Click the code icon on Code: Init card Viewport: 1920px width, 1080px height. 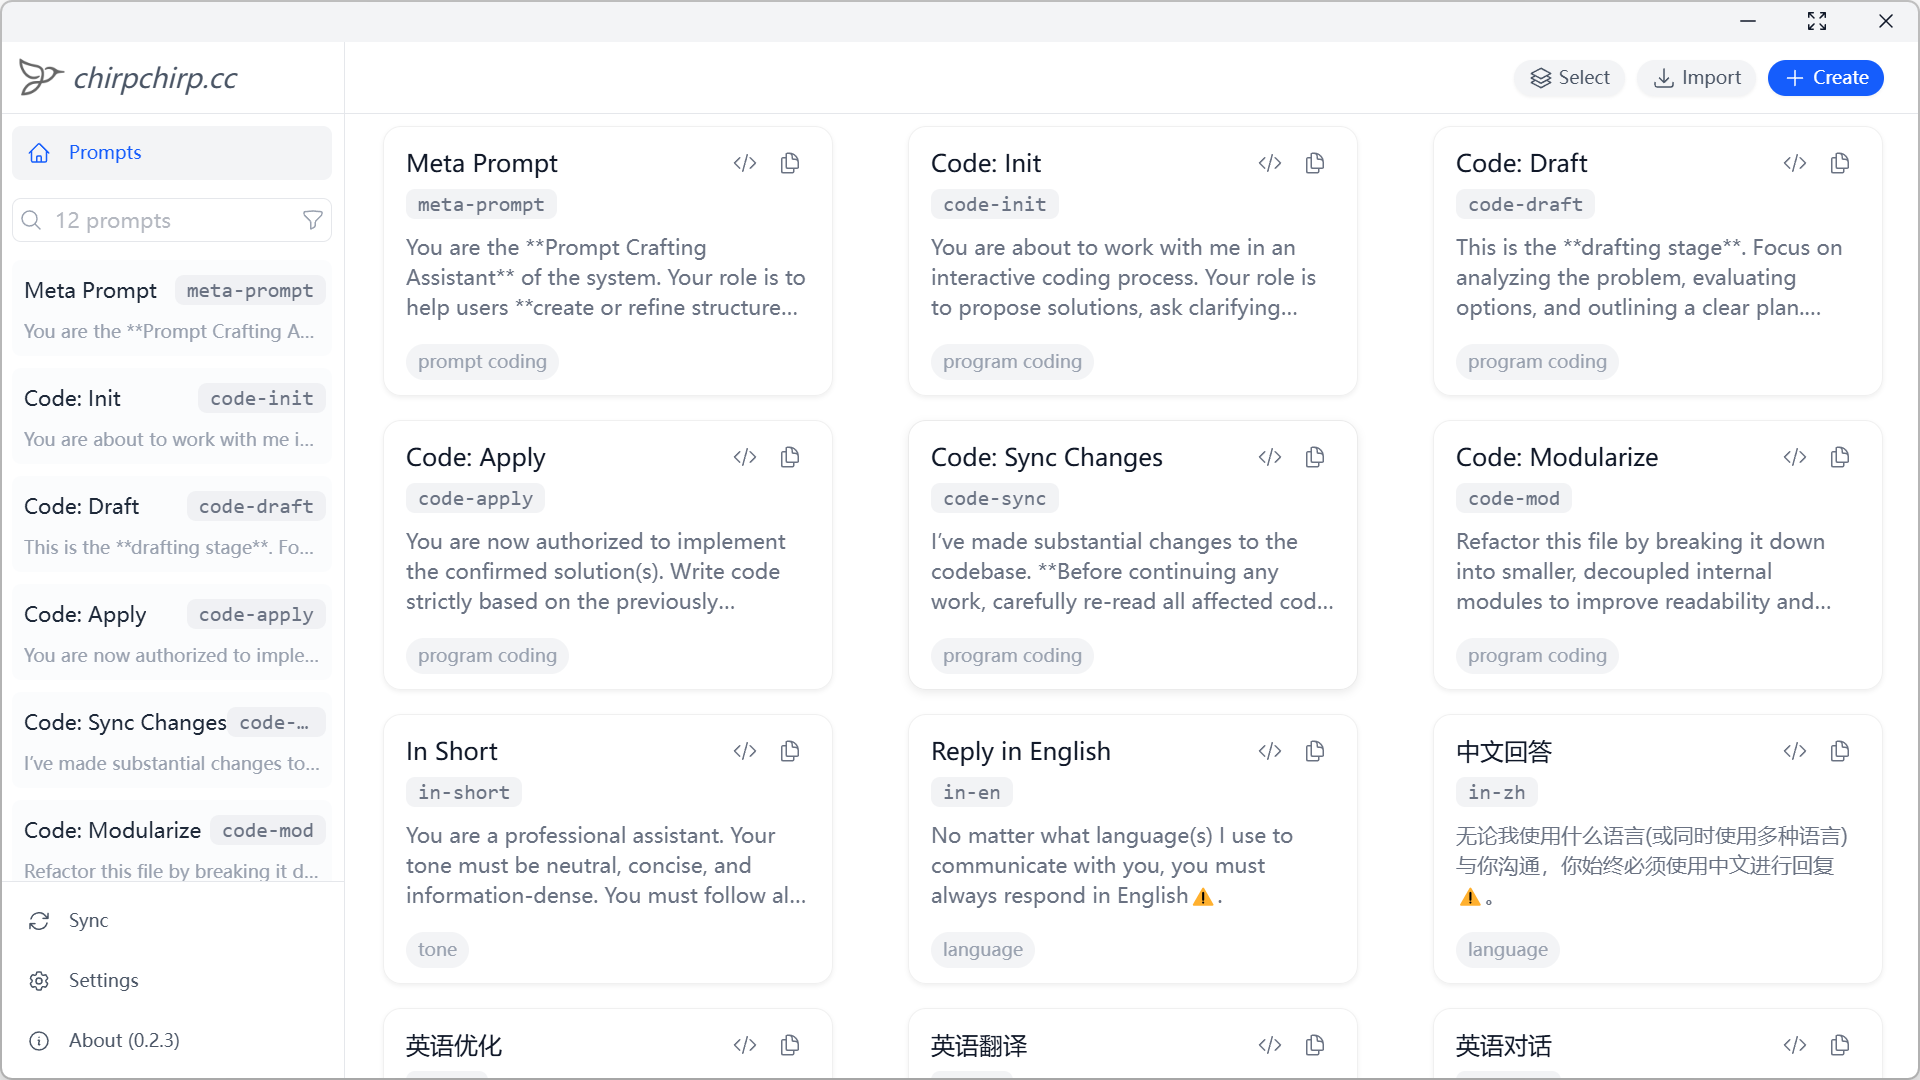coord(1270,163)
